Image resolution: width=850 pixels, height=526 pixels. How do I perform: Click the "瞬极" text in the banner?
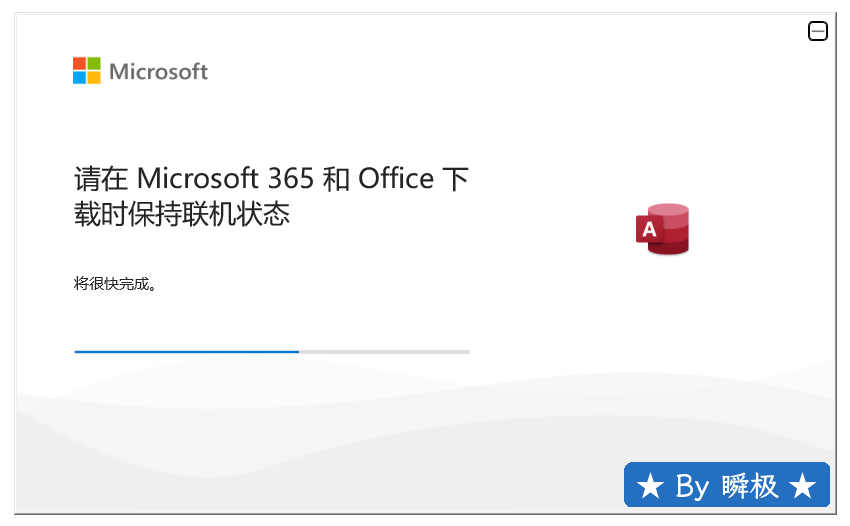click(x=750, y=487)
